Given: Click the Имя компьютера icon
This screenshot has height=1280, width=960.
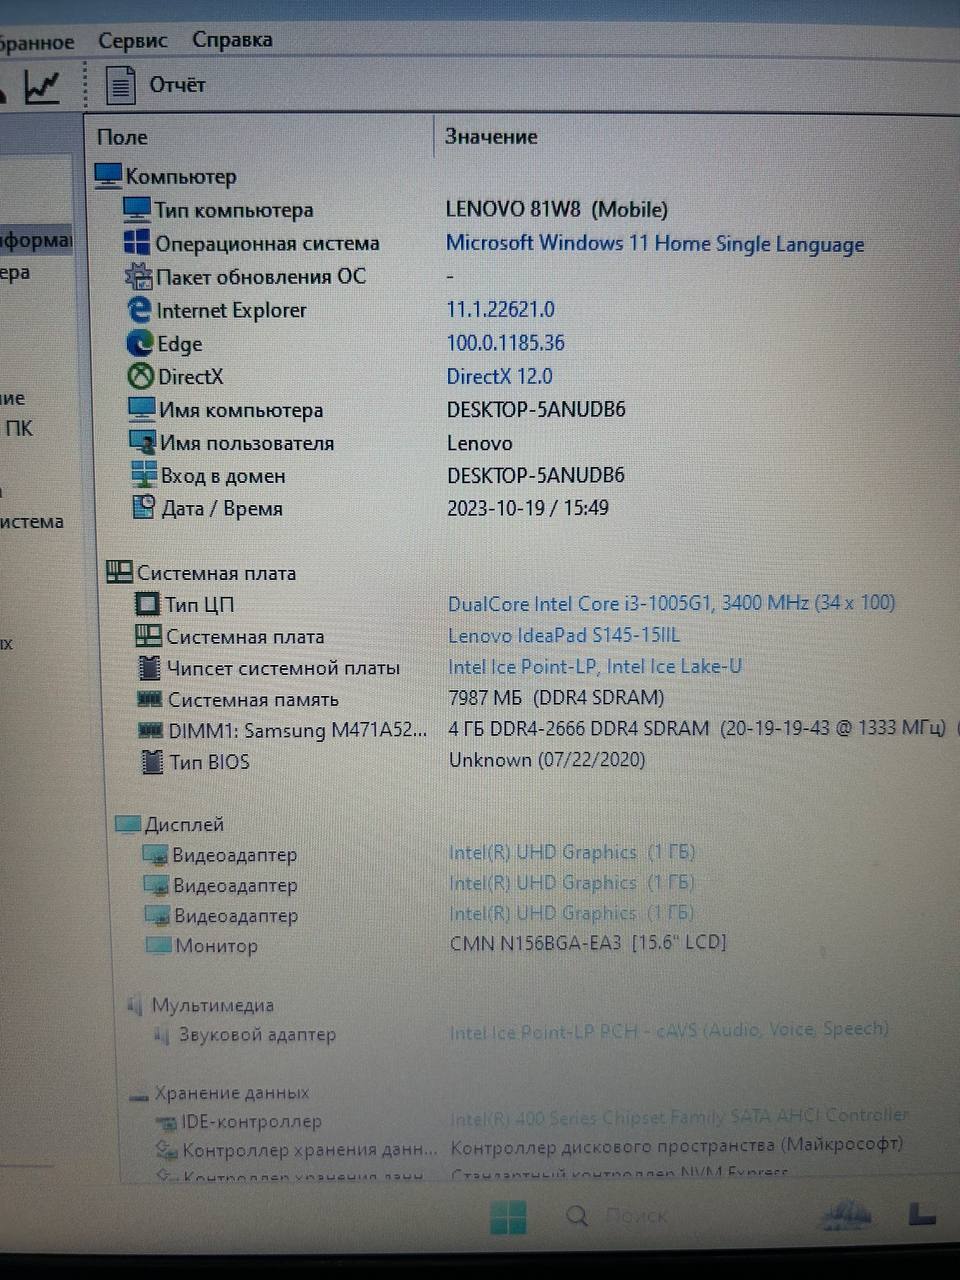Looking at the screenshot, I should [142, 409].
